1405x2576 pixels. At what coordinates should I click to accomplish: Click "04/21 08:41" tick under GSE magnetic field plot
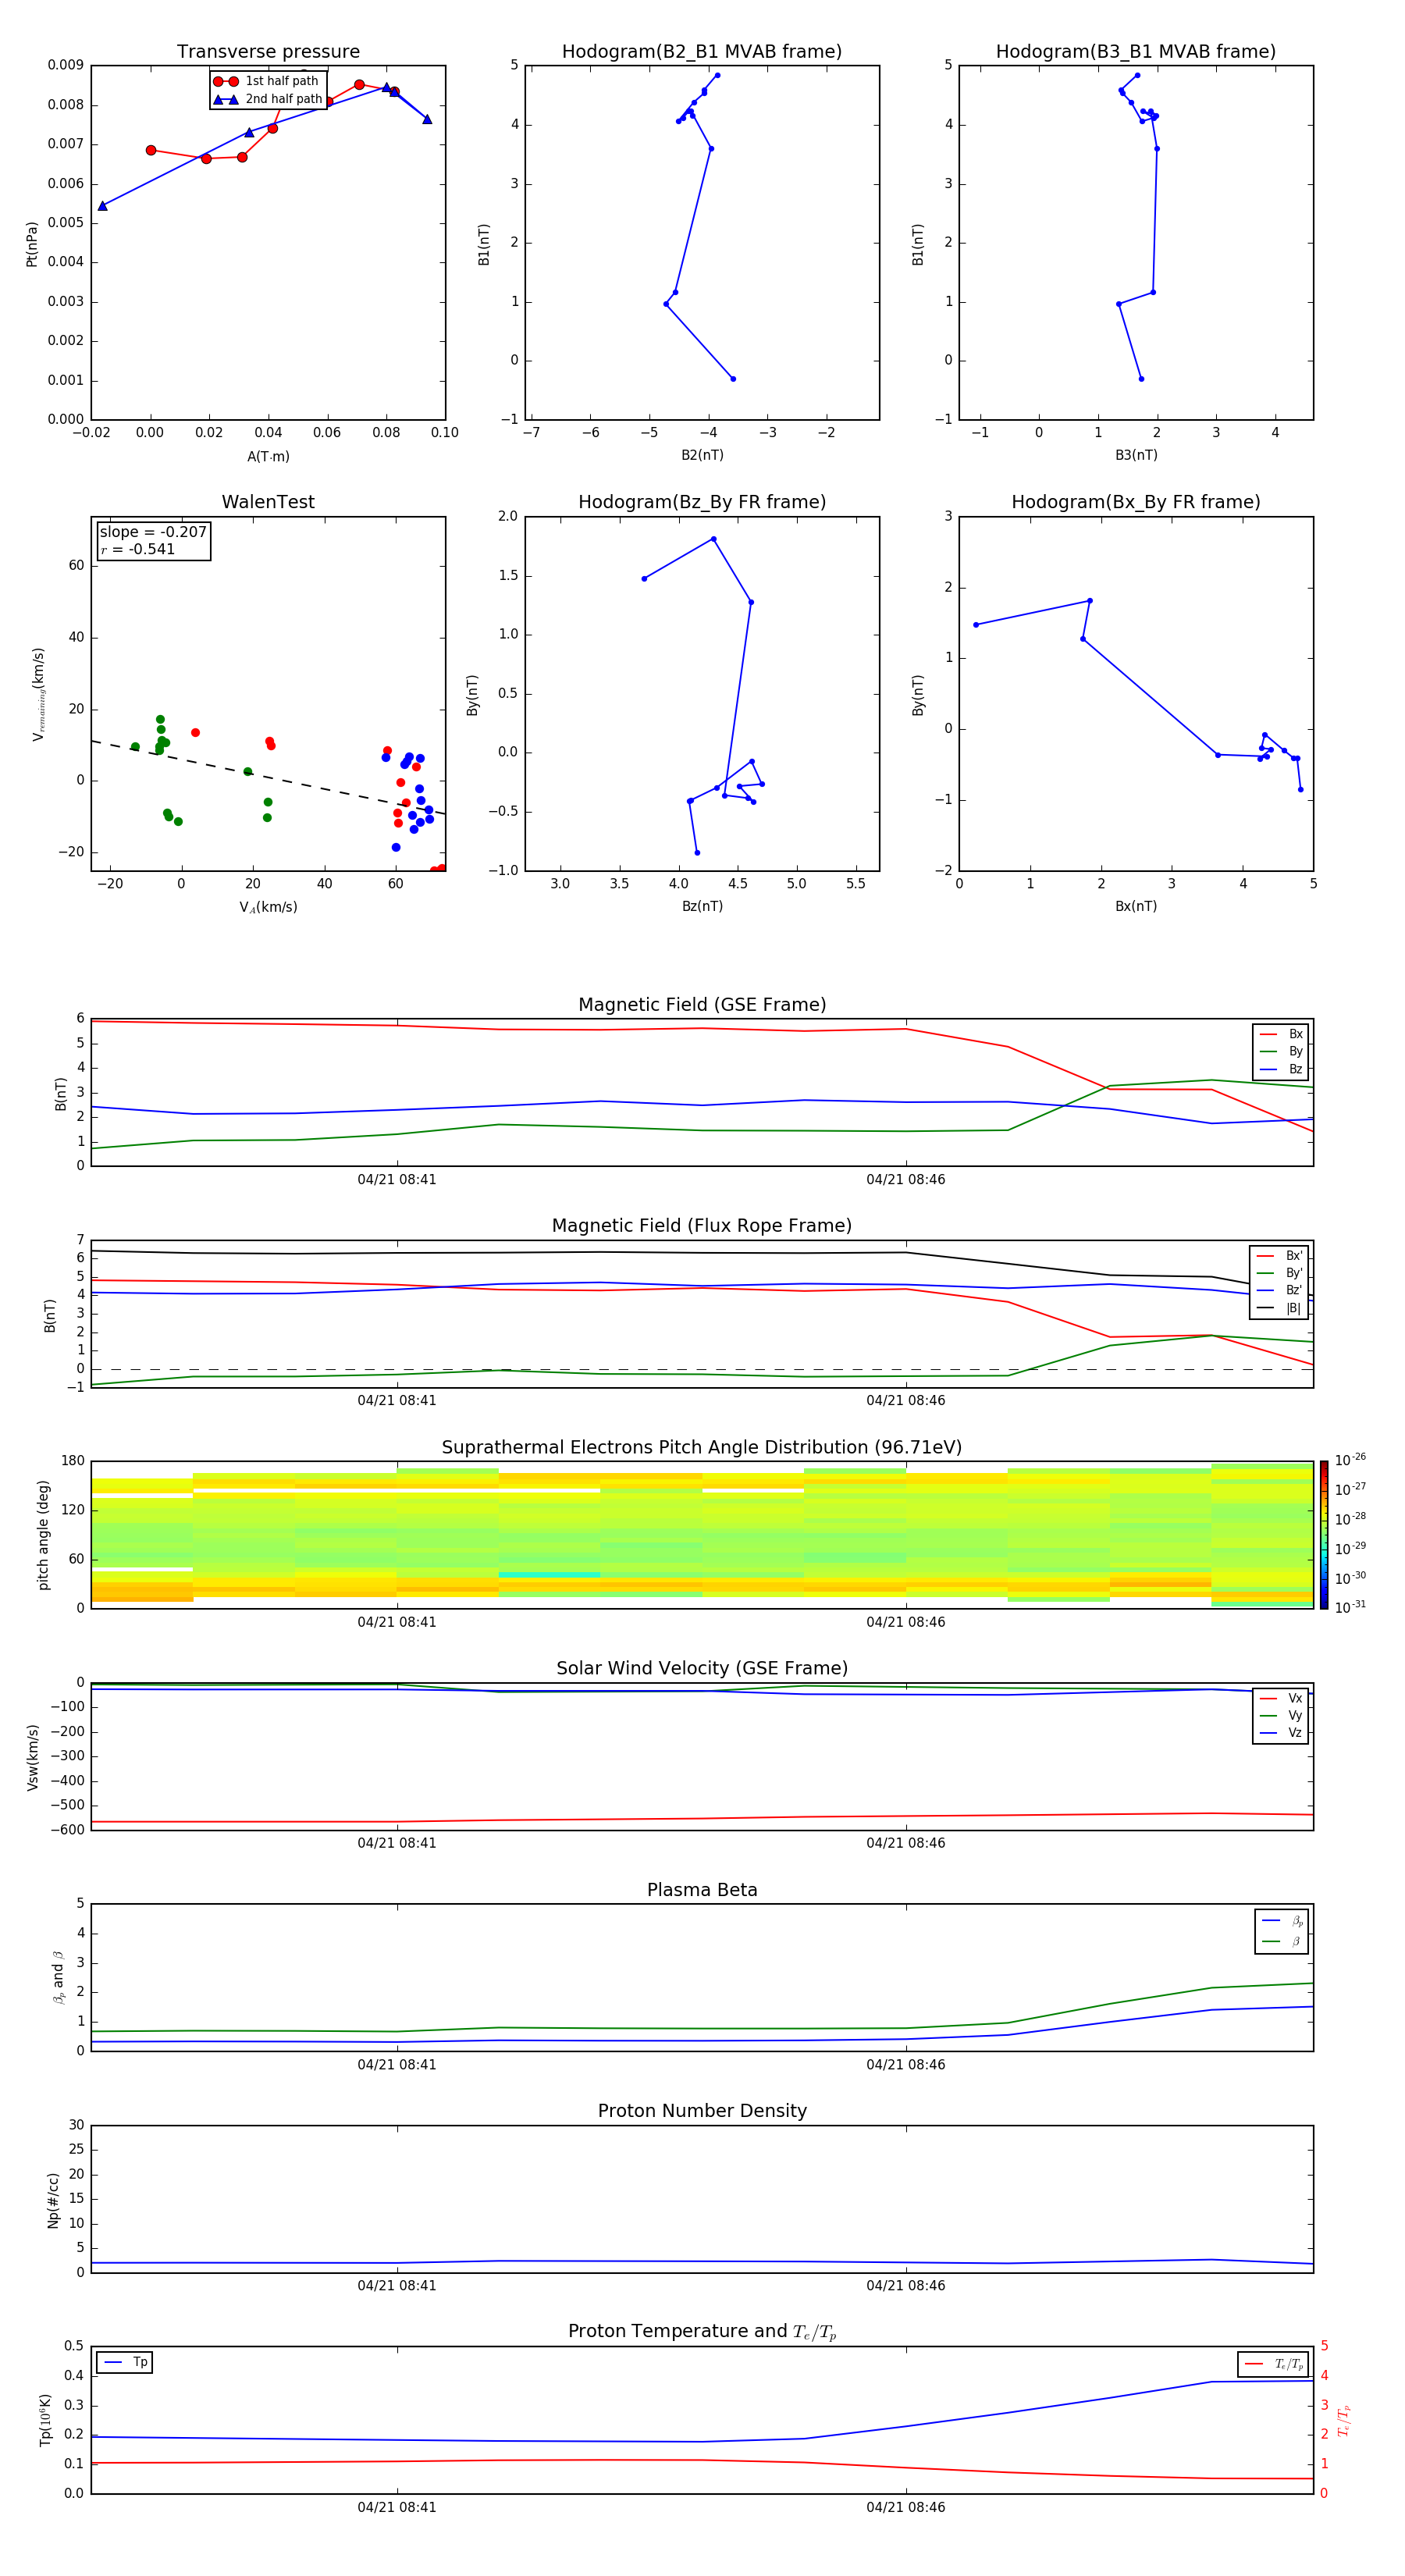click(397, 1180)
